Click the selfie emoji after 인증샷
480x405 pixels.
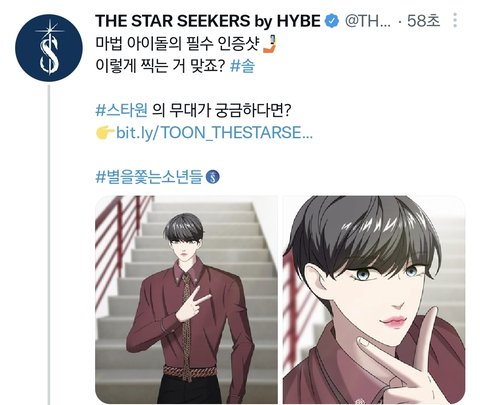[x=270, y=45]
